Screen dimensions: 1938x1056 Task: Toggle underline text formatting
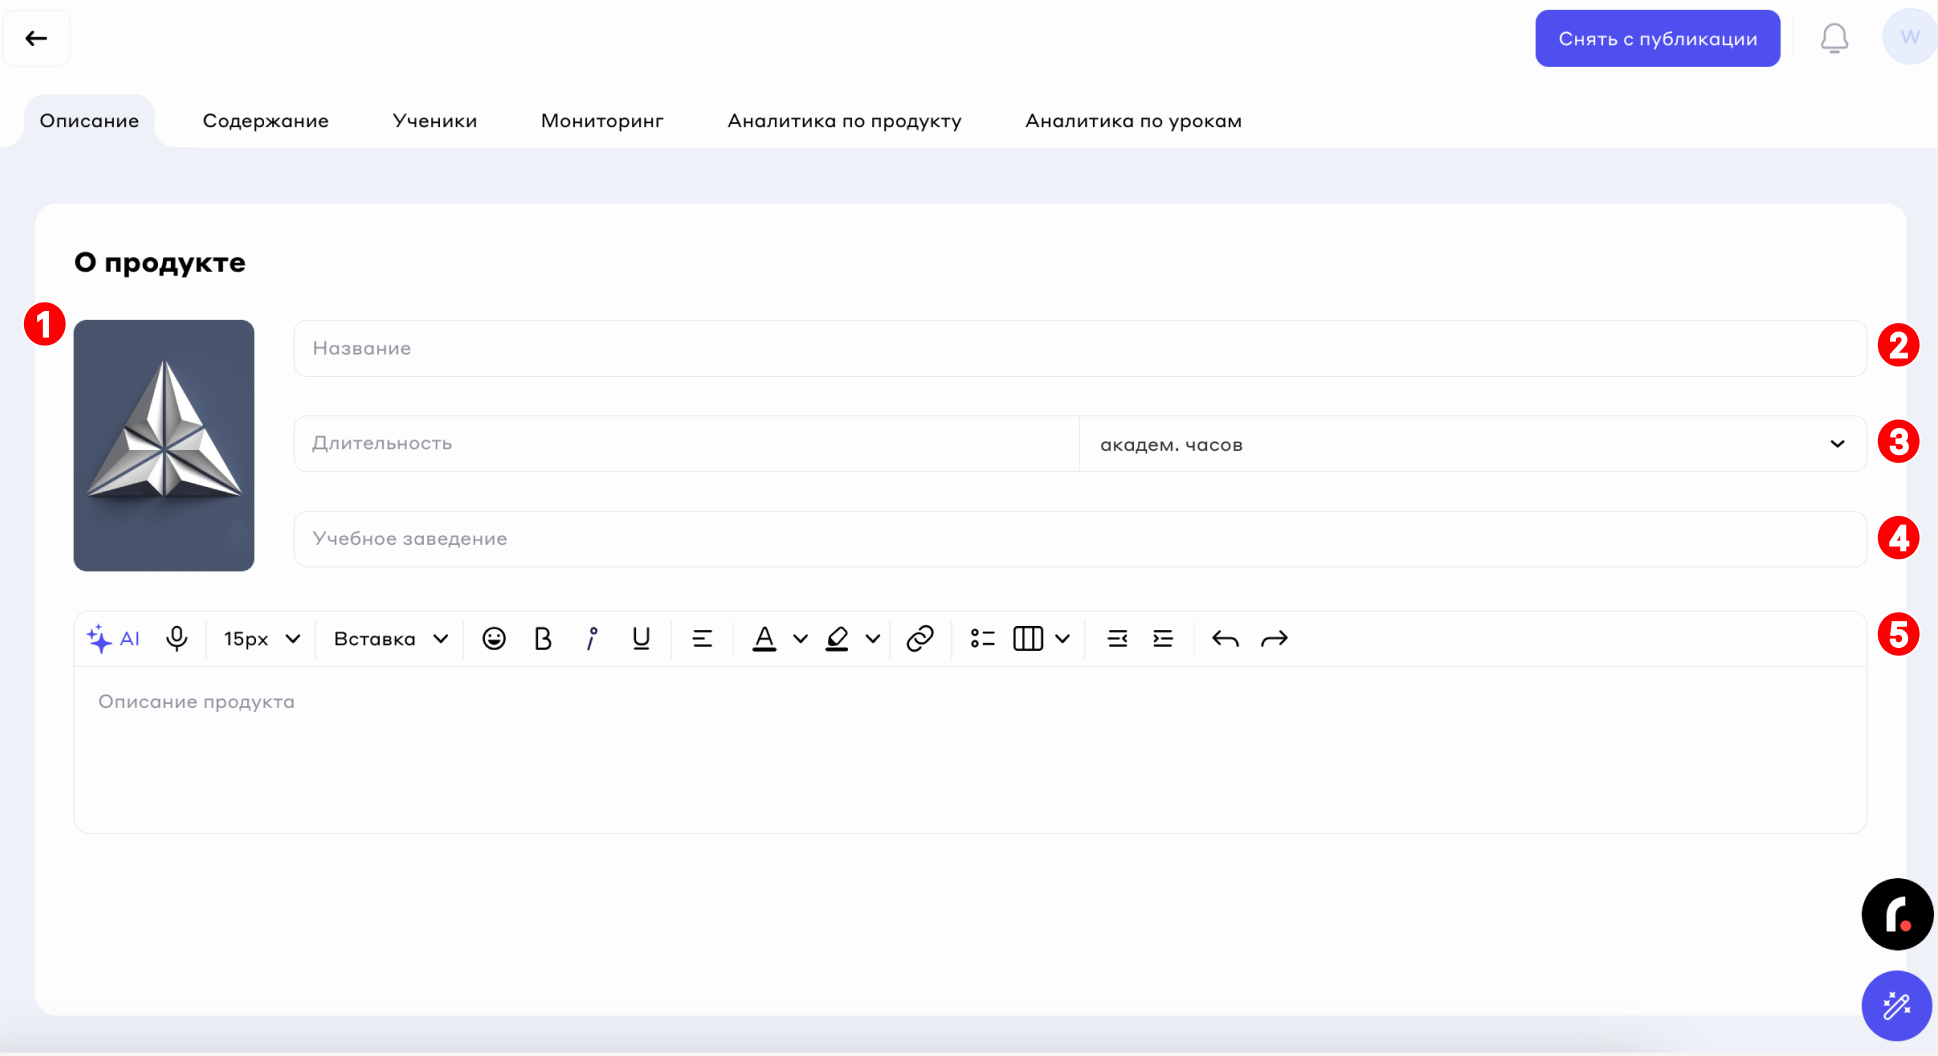pos(641,639)
